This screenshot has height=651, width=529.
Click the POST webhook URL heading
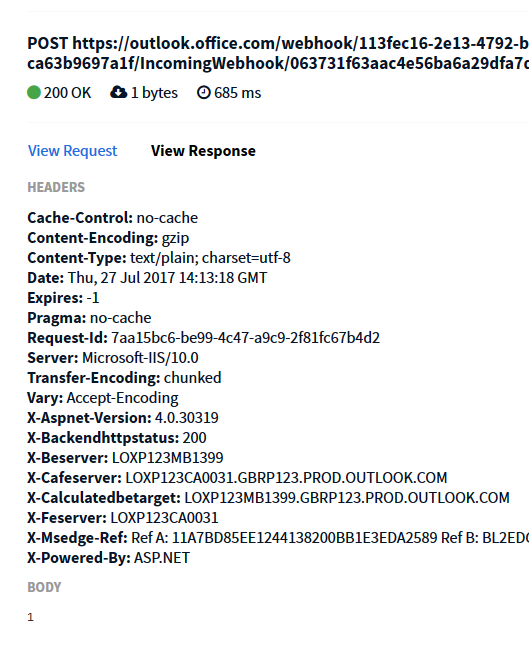click(x=278, y=53)
